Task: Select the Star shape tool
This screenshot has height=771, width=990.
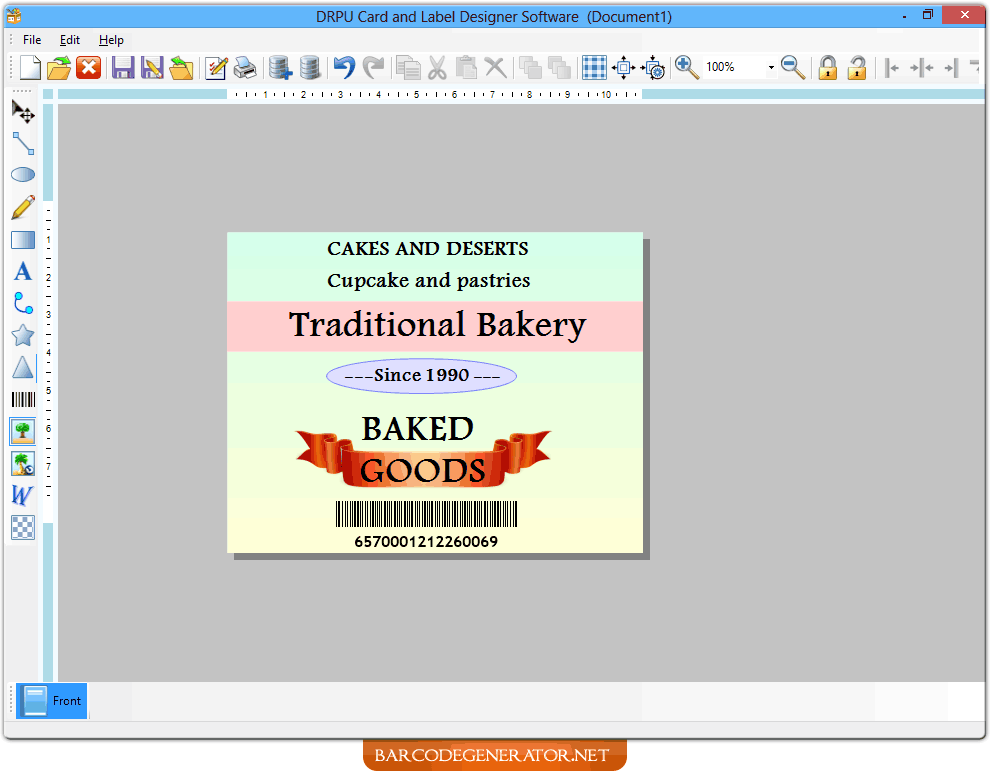Action: (23, 335)
